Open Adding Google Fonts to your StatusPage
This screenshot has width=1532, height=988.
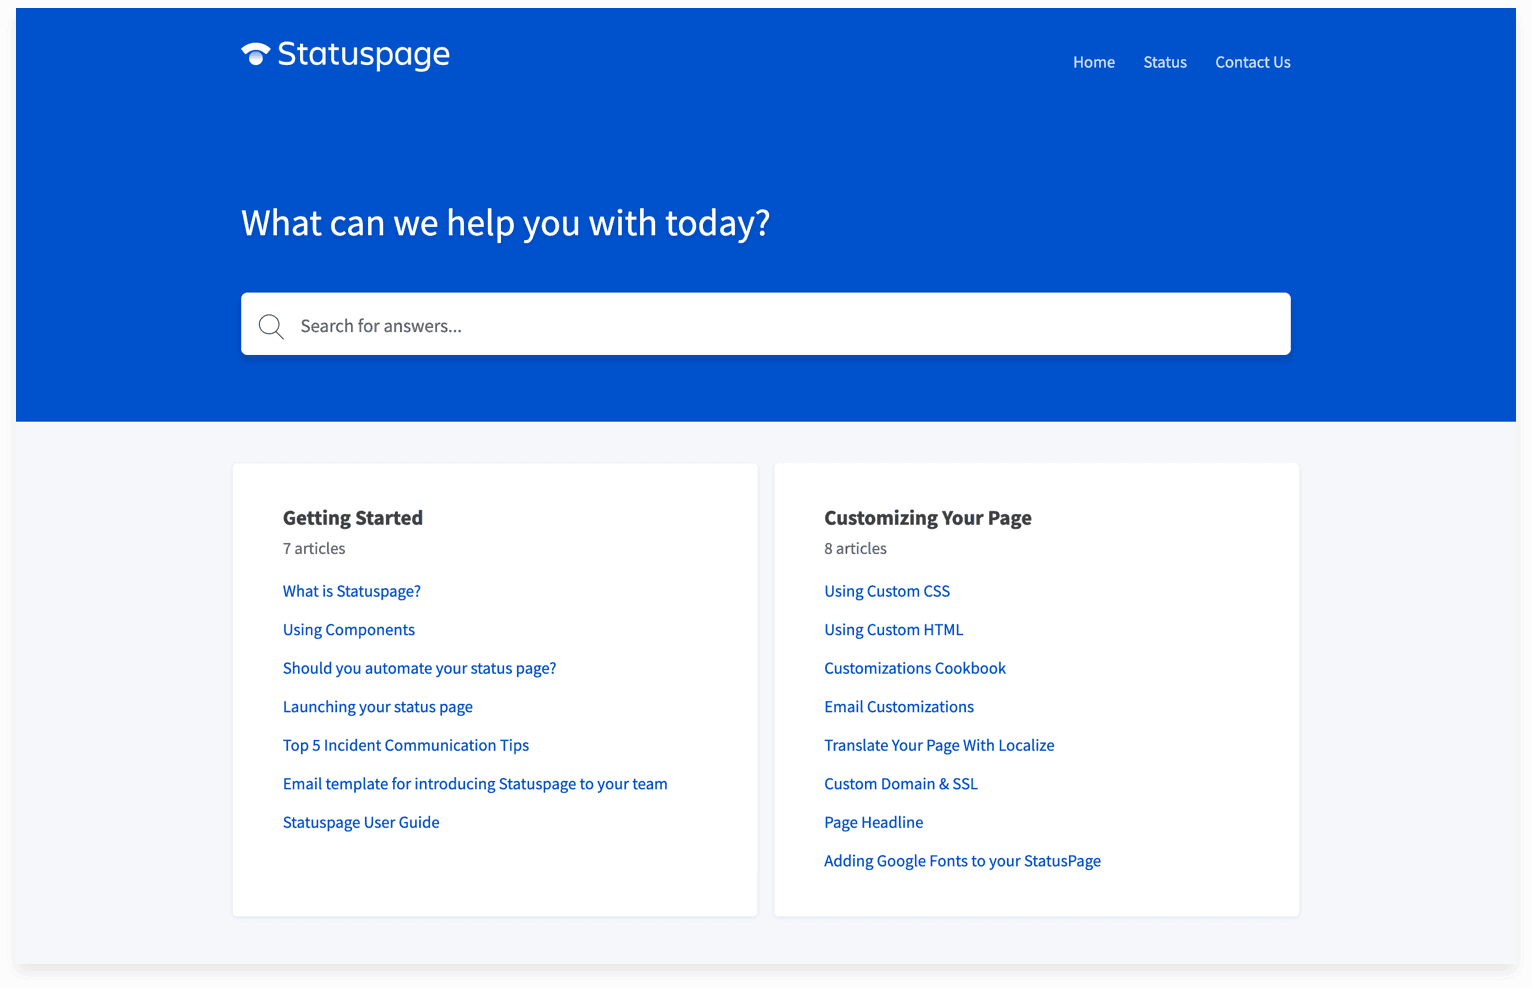pos(962,861)
